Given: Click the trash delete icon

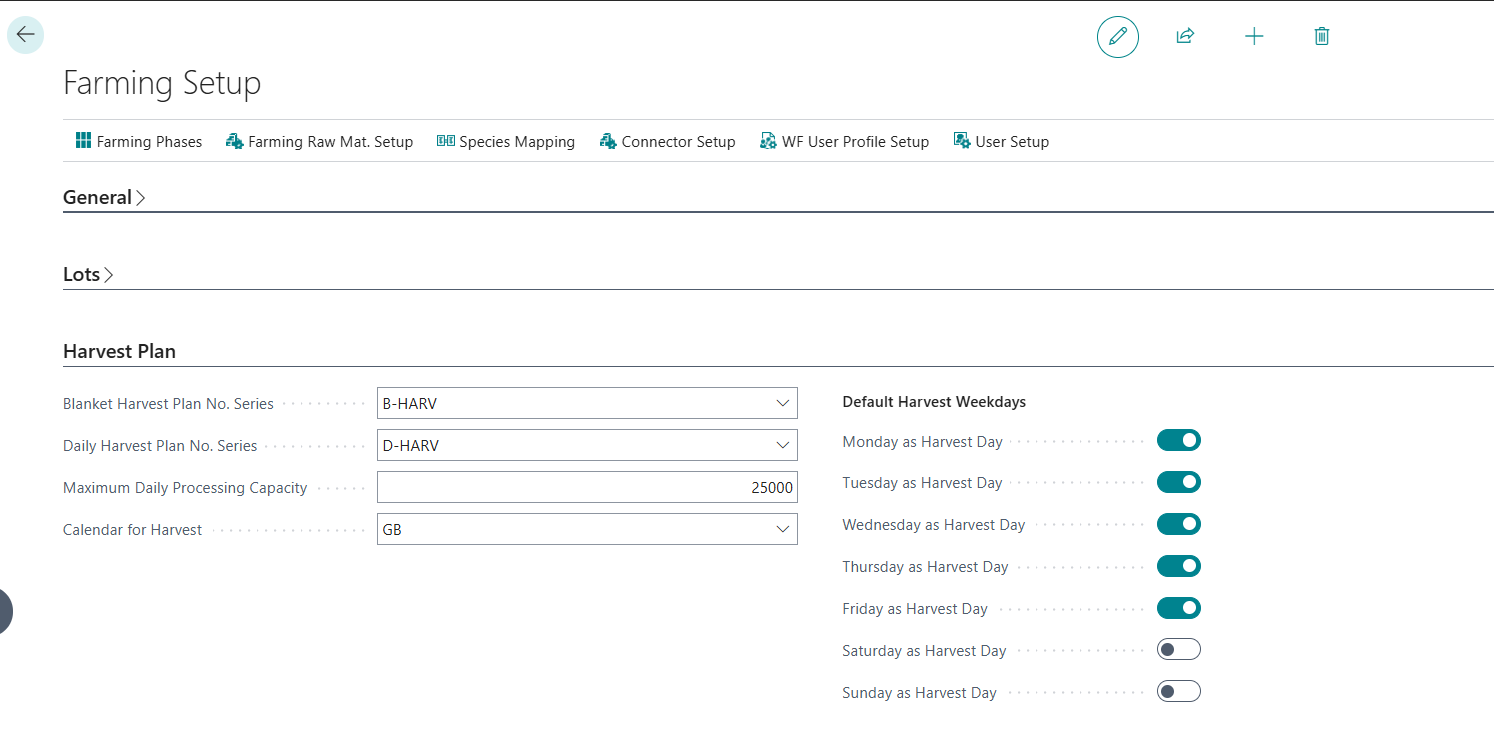Looking at the screenshot, I should pos(1321,37).
